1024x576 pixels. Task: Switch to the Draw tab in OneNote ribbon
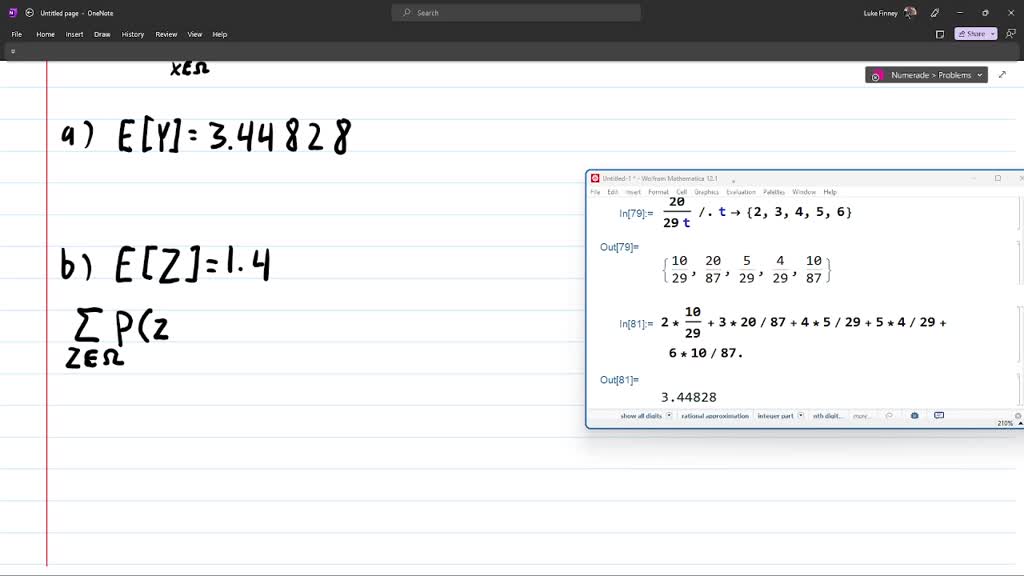pyautogui.click(x=101, y=33)
